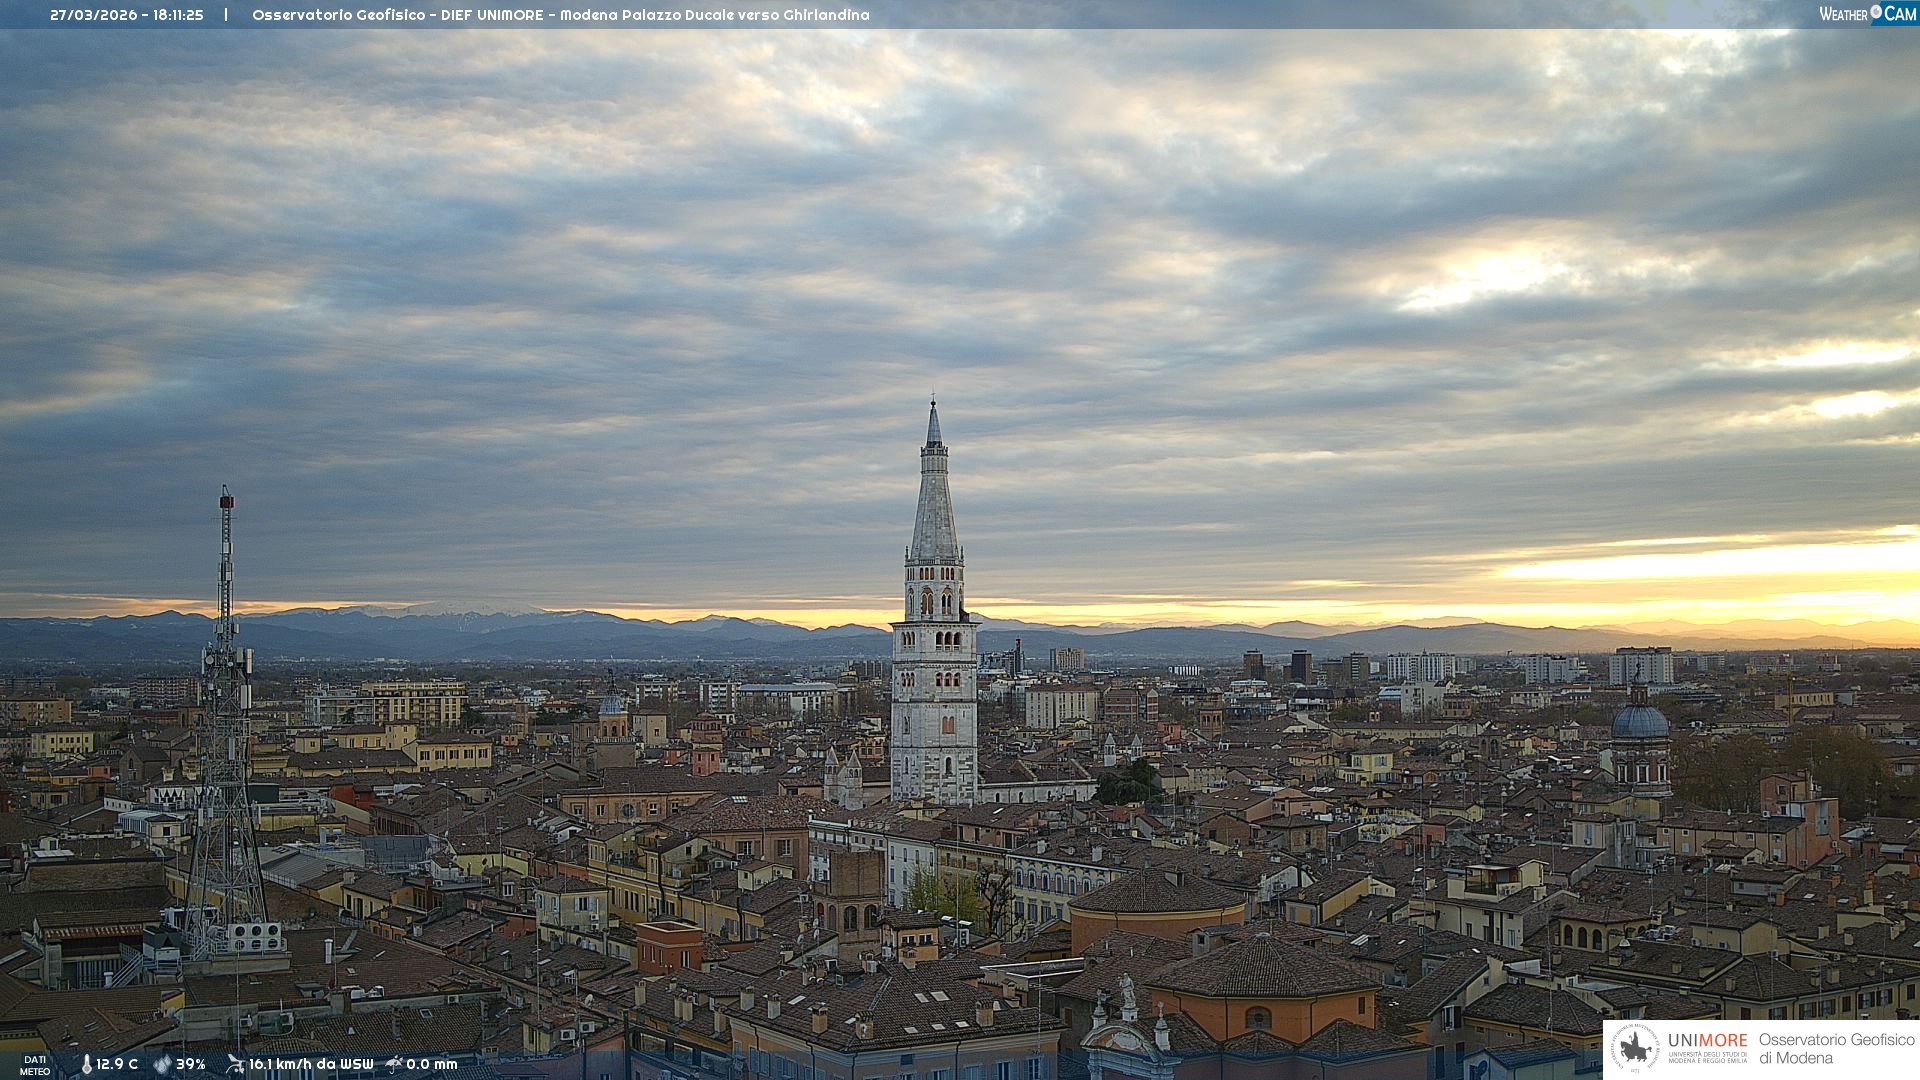Select the 12.9 C temperature reading
Image resolution: width=1920 pixels, height=1080 pixels.
pos(117,1064)
